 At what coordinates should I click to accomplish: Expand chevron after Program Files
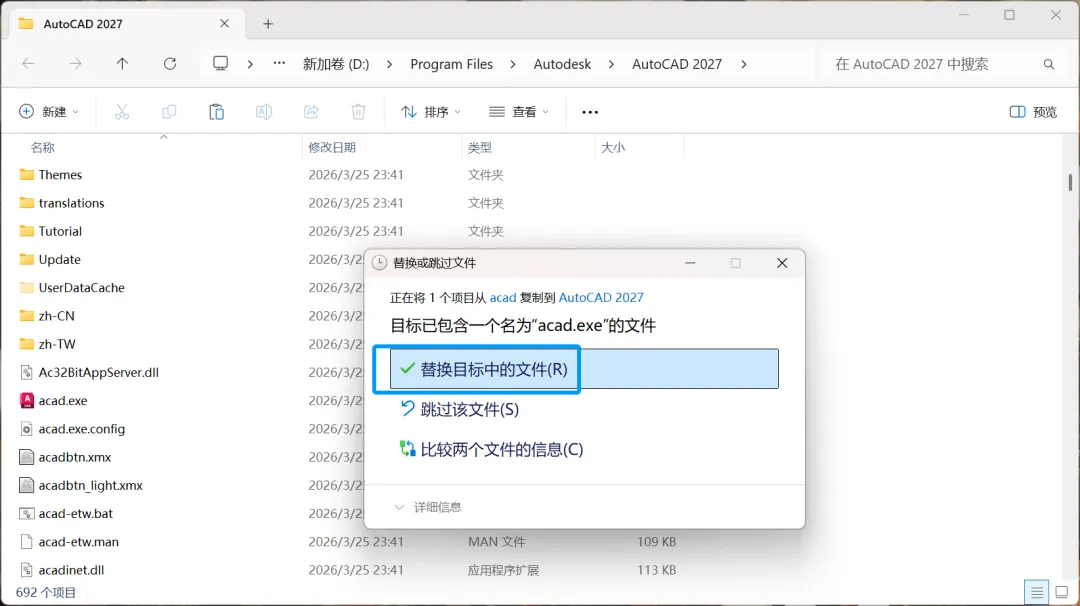(512, 64)
